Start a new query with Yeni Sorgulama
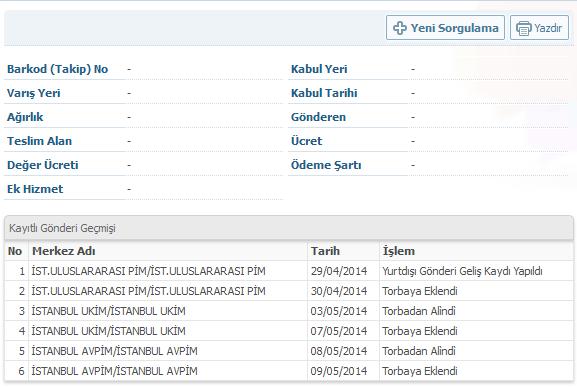577x388 pixels. (x=445, y=28)
